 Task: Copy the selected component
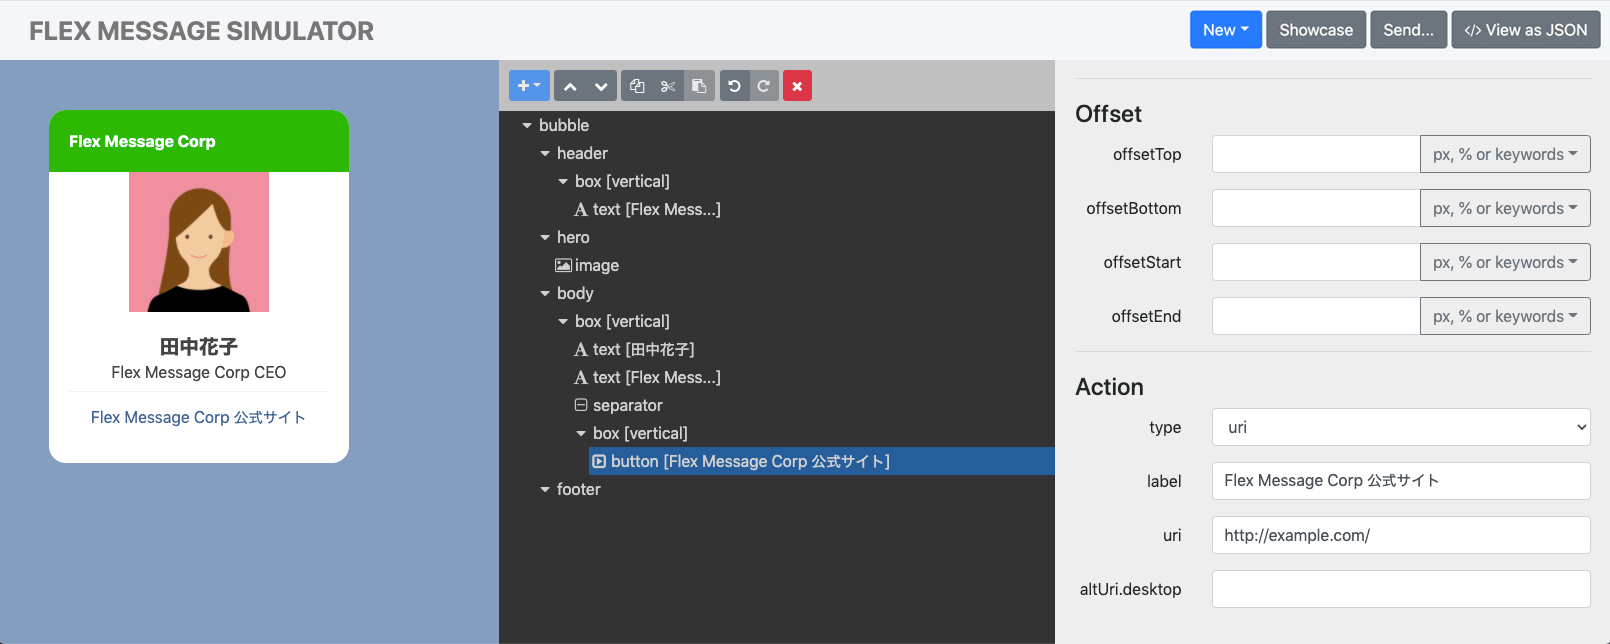click(637, 86)
